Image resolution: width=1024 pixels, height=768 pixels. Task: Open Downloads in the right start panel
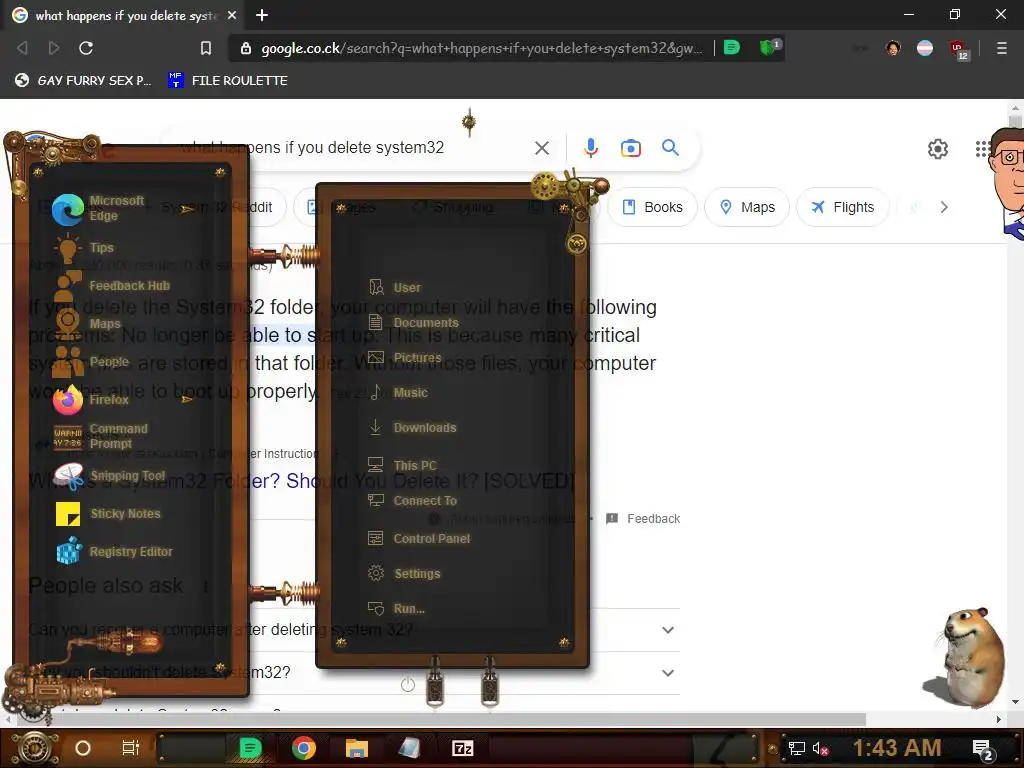412,428
